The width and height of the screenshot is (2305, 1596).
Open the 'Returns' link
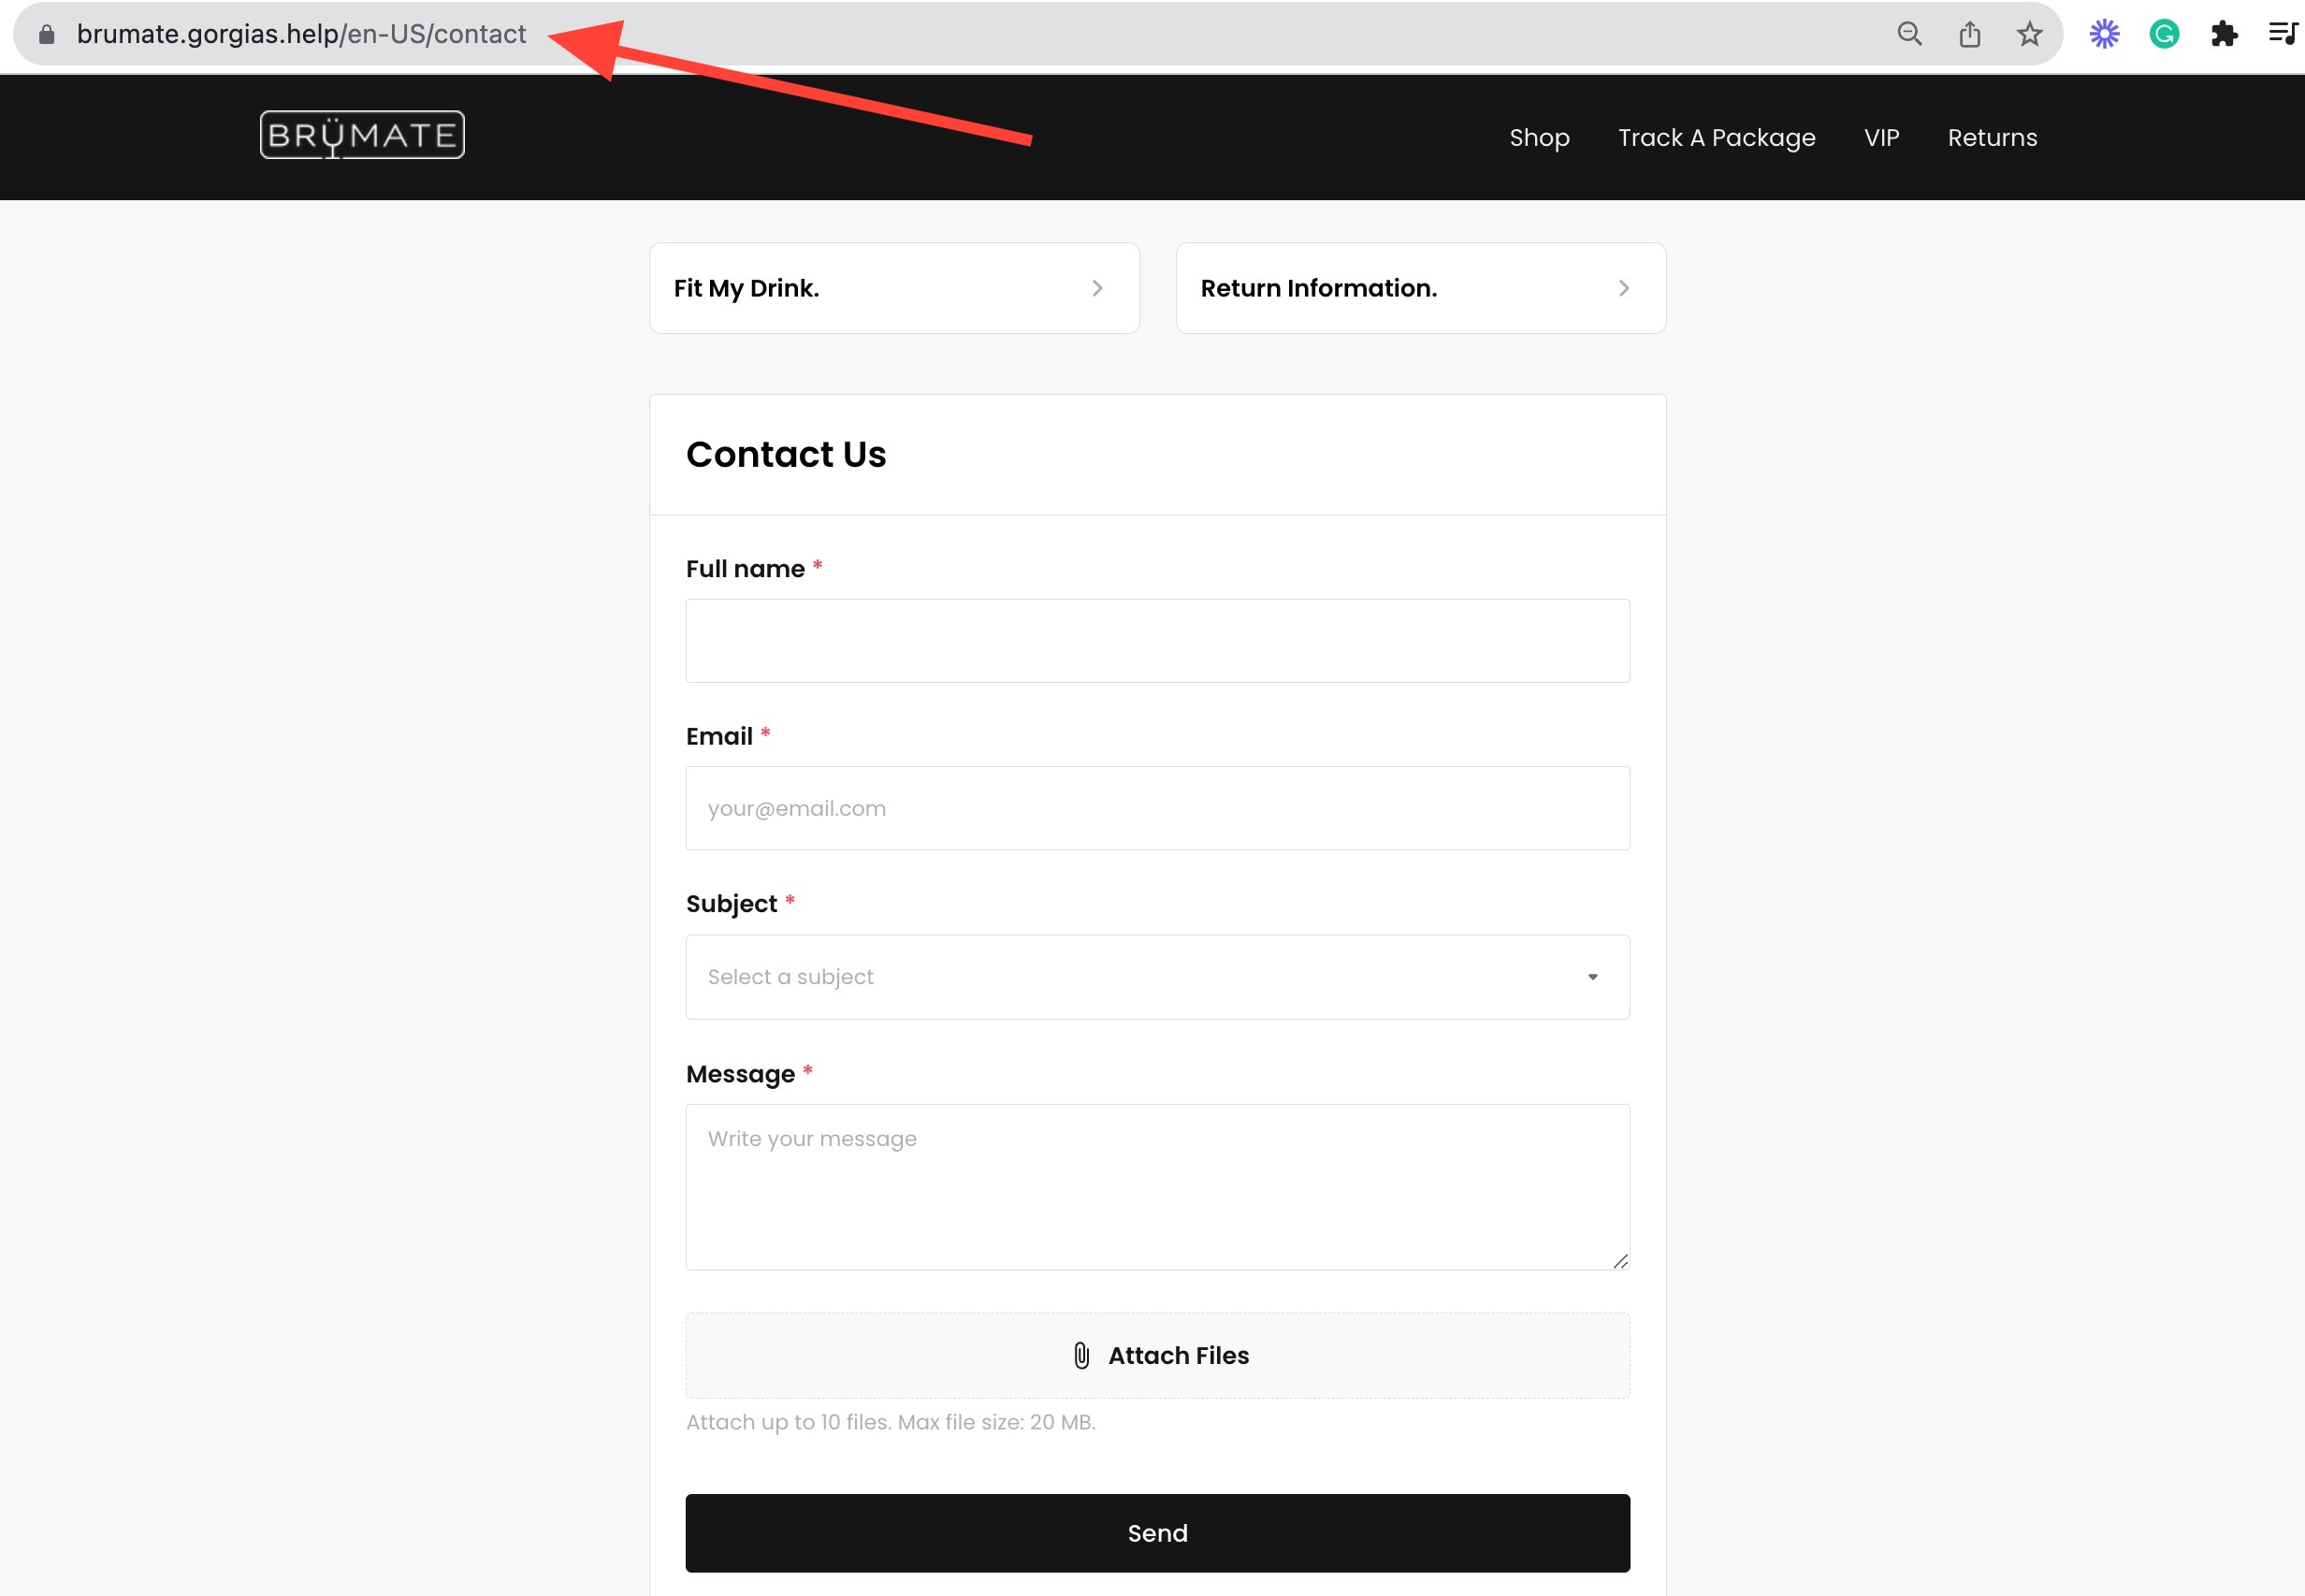tap(1991, 137)
